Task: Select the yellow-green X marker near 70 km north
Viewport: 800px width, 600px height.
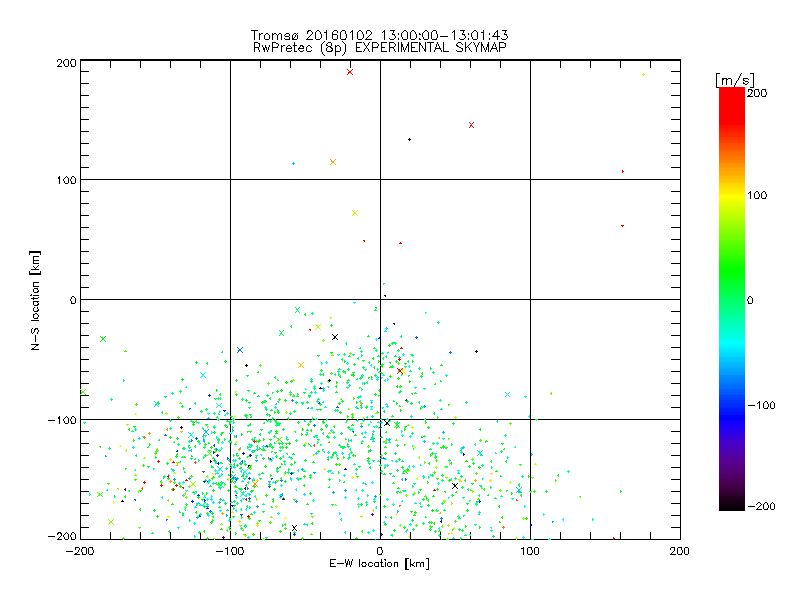Action: tap(355, 213)
